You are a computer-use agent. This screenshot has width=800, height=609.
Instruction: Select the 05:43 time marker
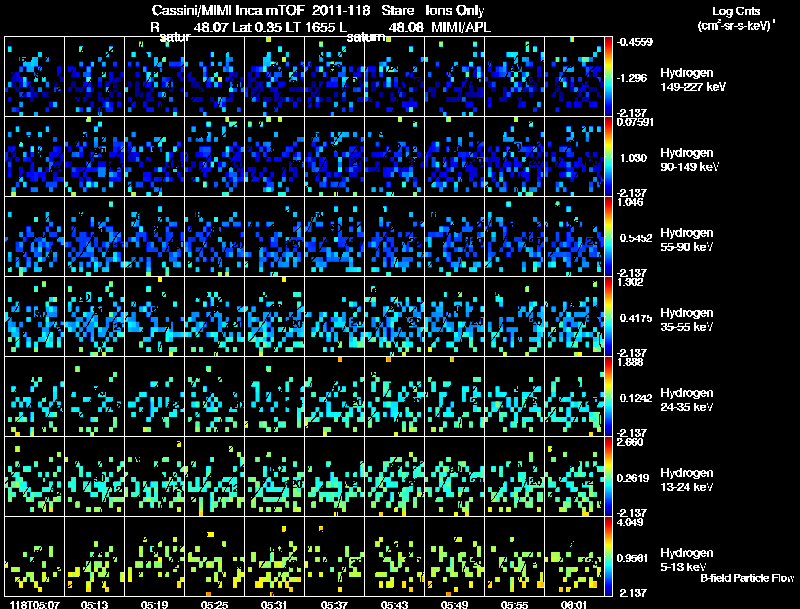(394, 603)
